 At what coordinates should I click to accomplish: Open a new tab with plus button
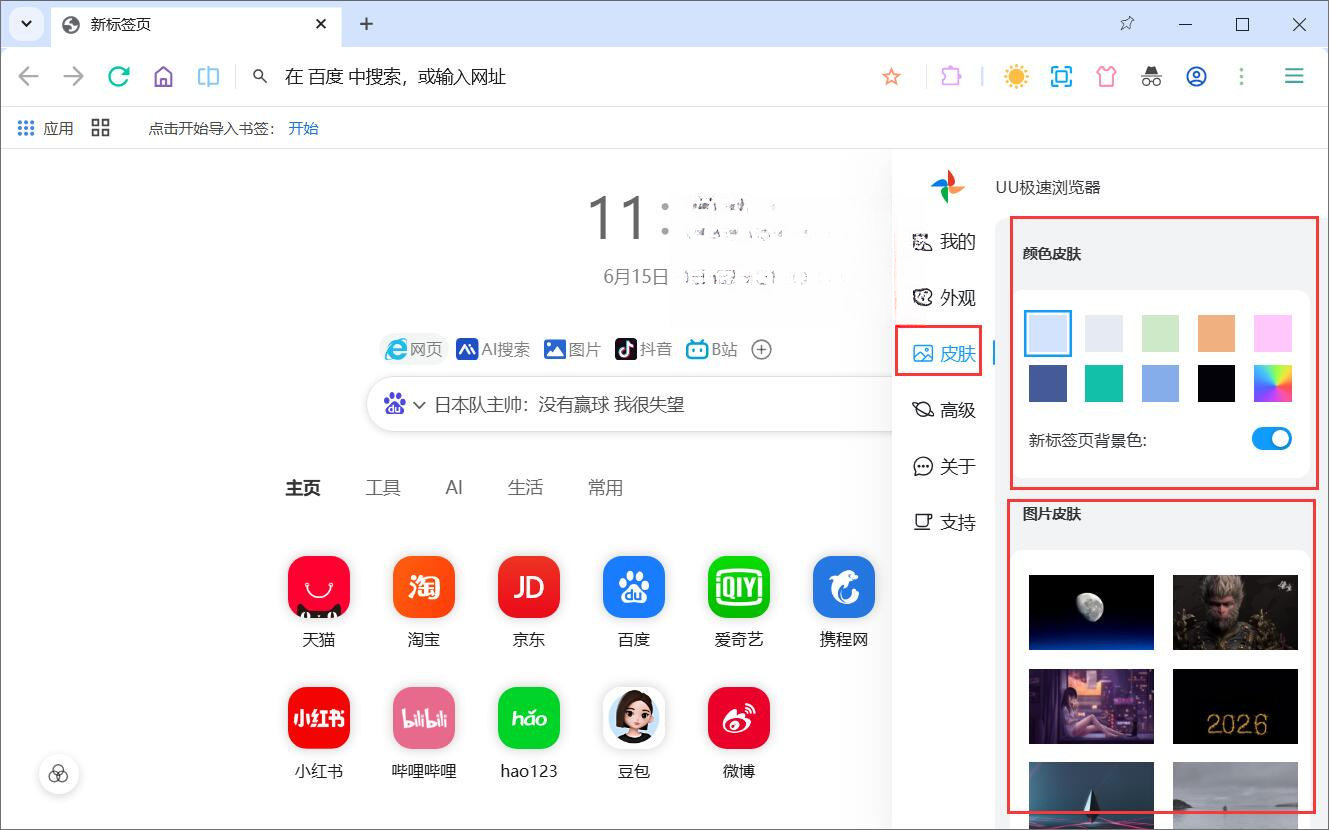click(x=366, y=24)
